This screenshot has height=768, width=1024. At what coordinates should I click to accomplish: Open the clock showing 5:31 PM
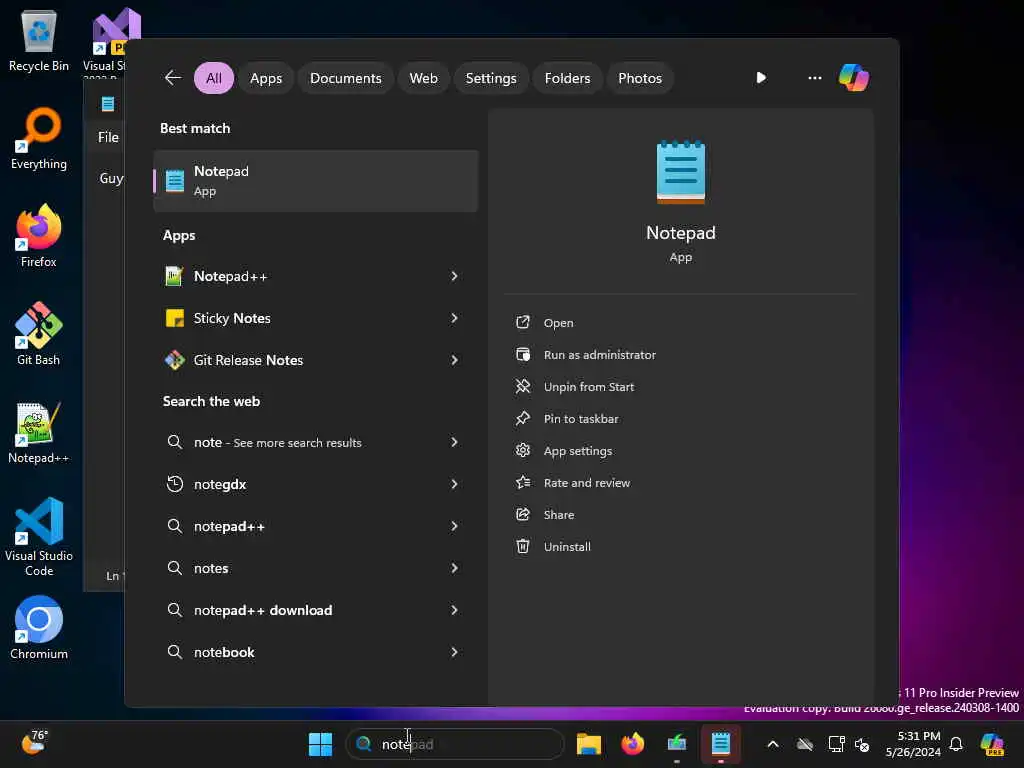coord(913,744)
